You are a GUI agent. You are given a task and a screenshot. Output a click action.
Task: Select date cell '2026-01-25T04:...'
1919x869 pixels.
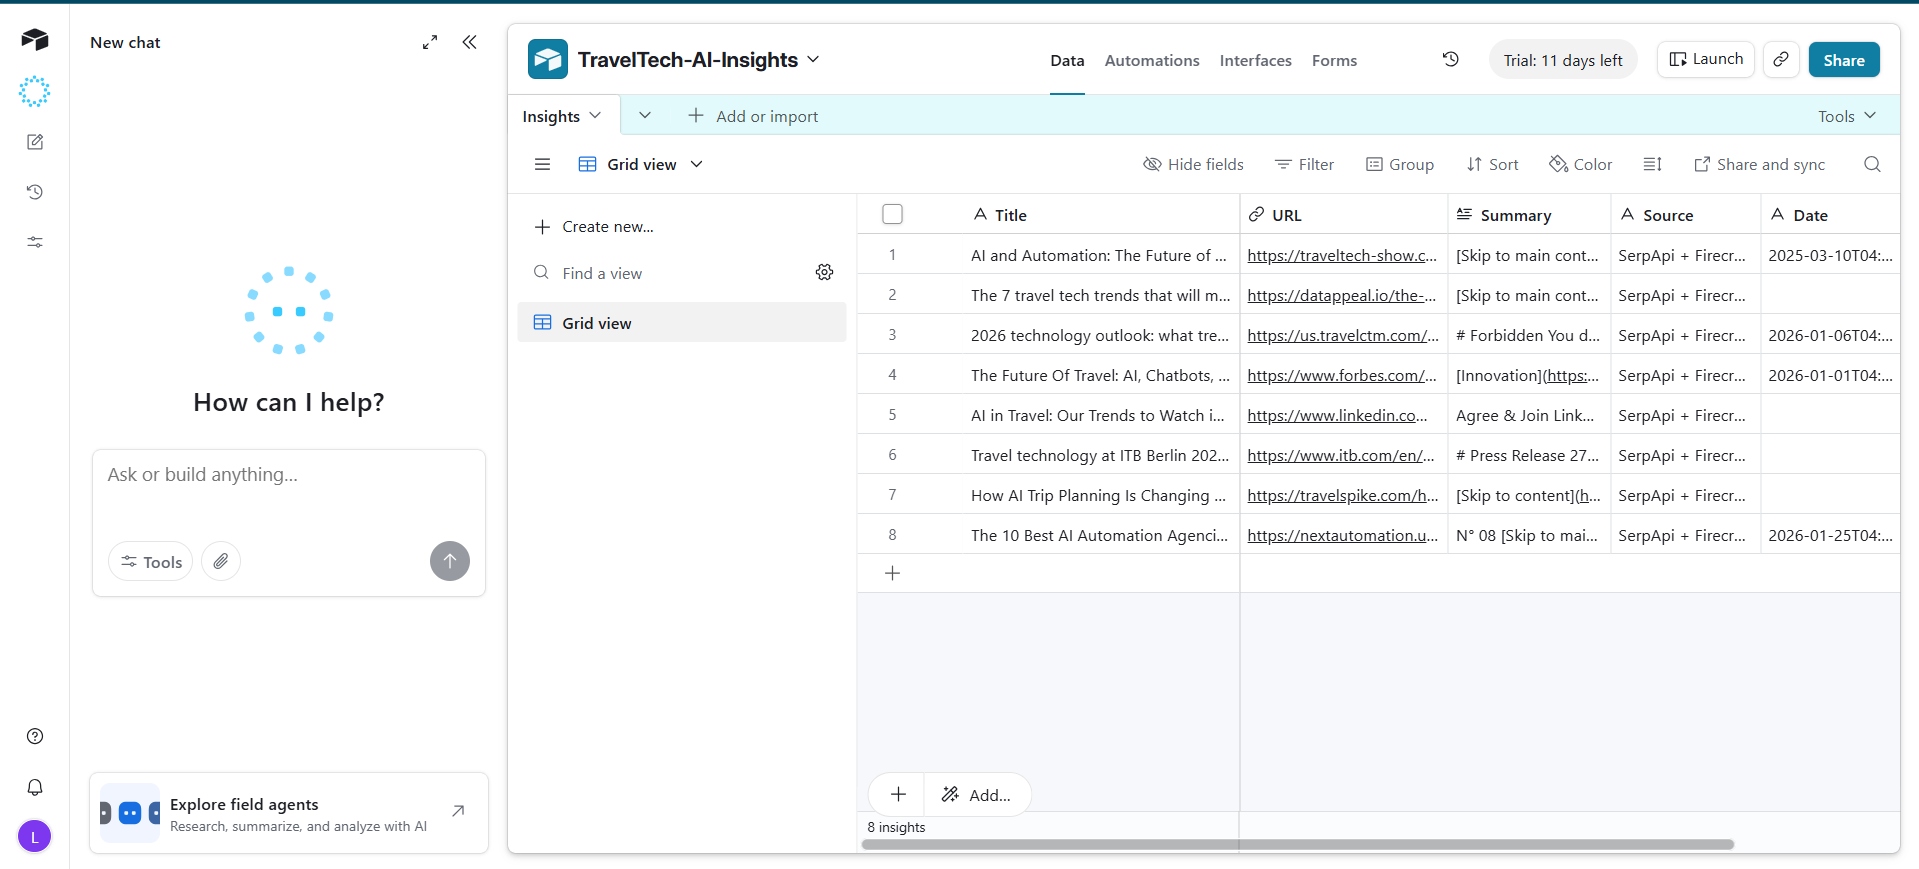(x=1830, y=534)
